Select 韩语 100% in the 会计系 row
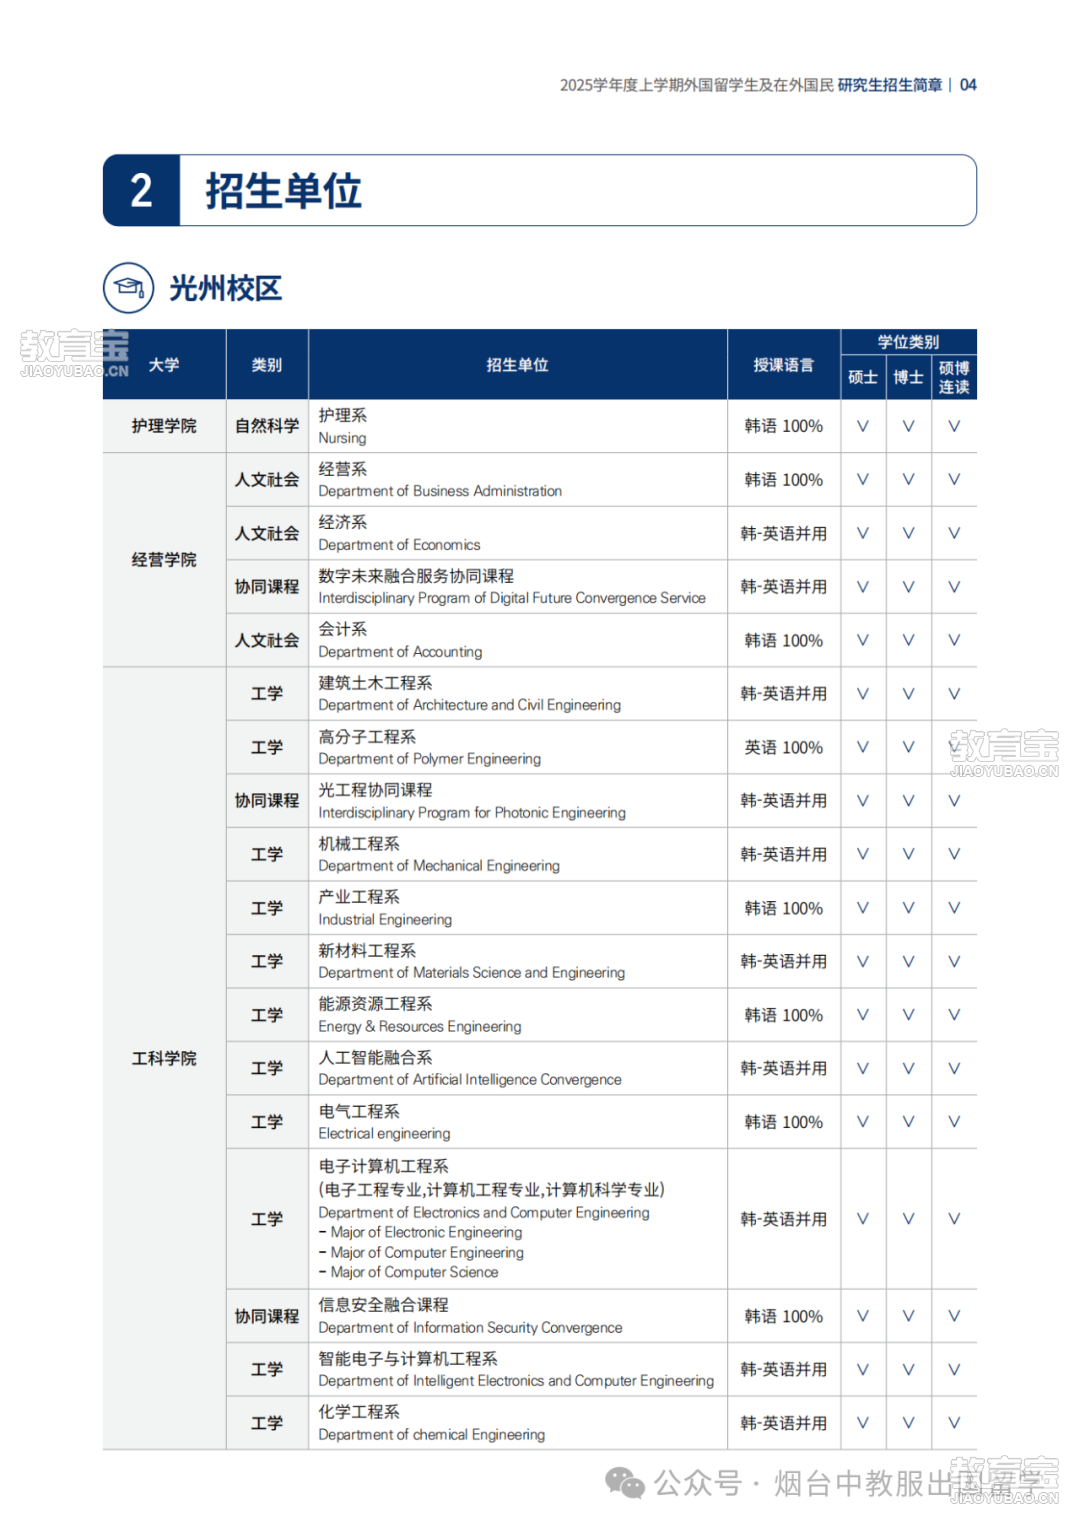 pos(784,641)
